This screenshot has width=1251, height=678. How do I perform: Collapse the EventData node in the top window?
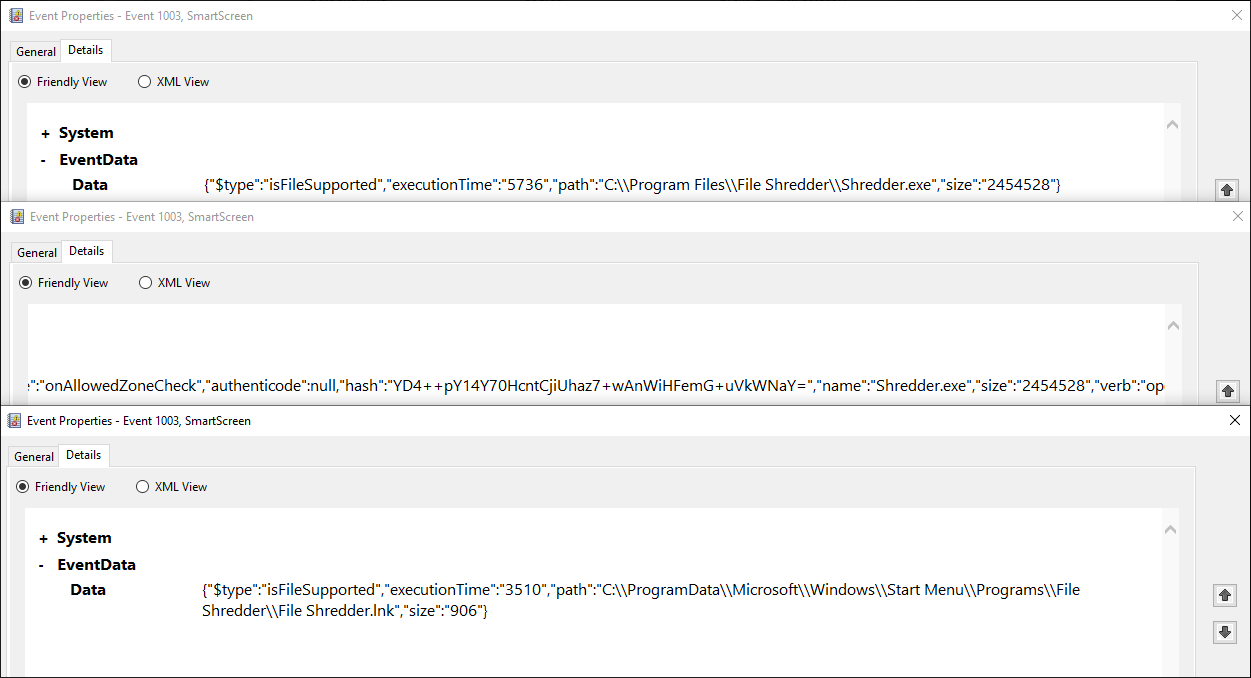[x=44, y=160]
